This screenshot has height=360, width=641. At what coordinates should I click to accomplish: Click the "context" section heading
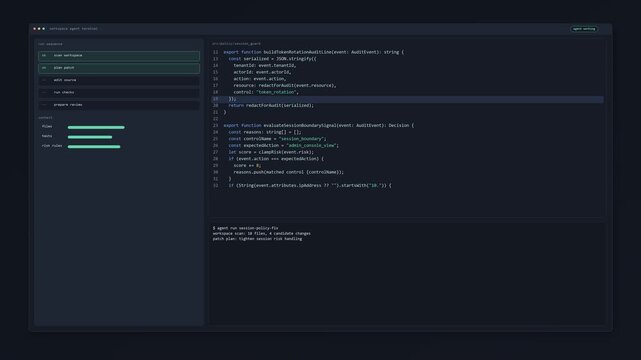tap(45, 118)
